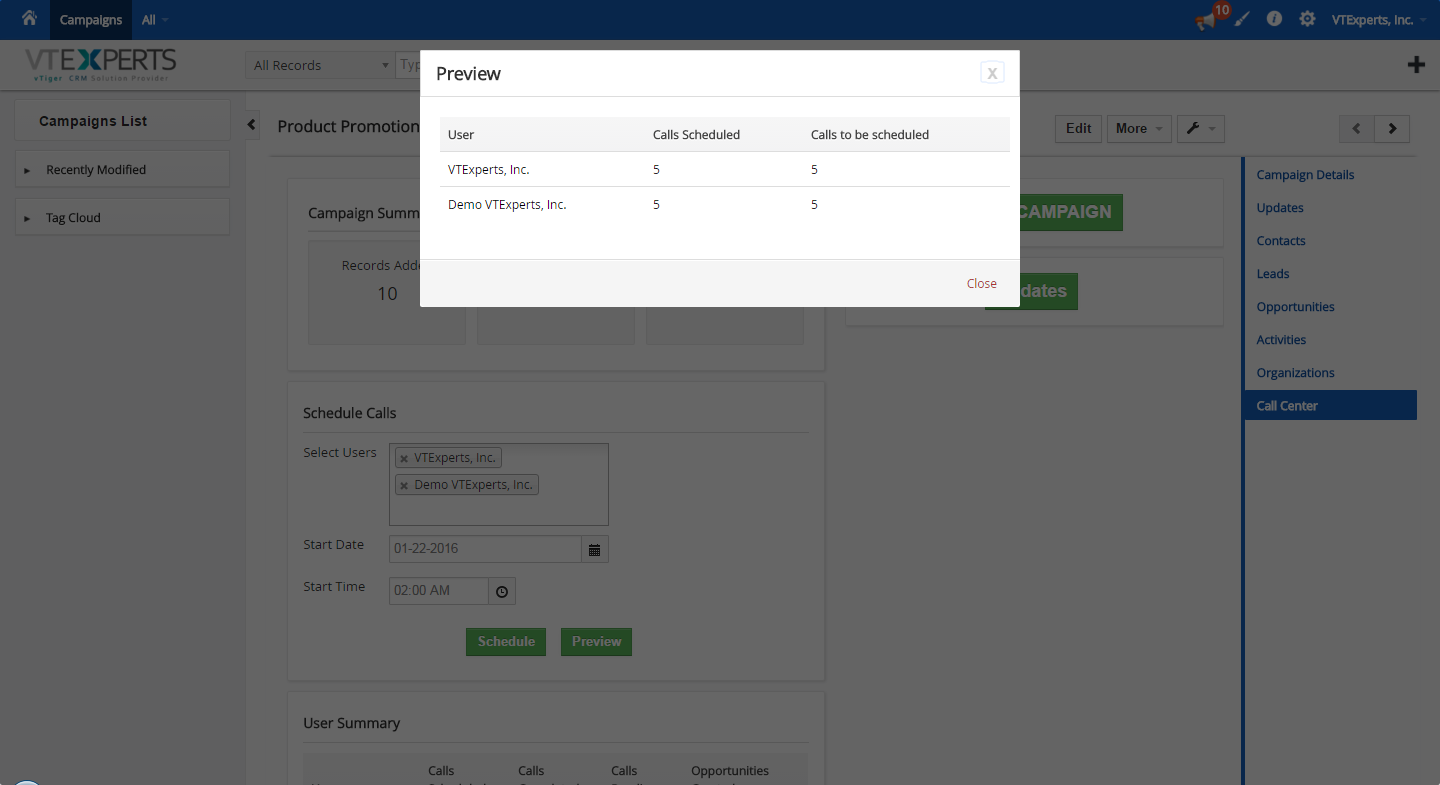Close the Preview dialog with X
This screenshot has height=785, width=1440.
click(x=992, y=72)
